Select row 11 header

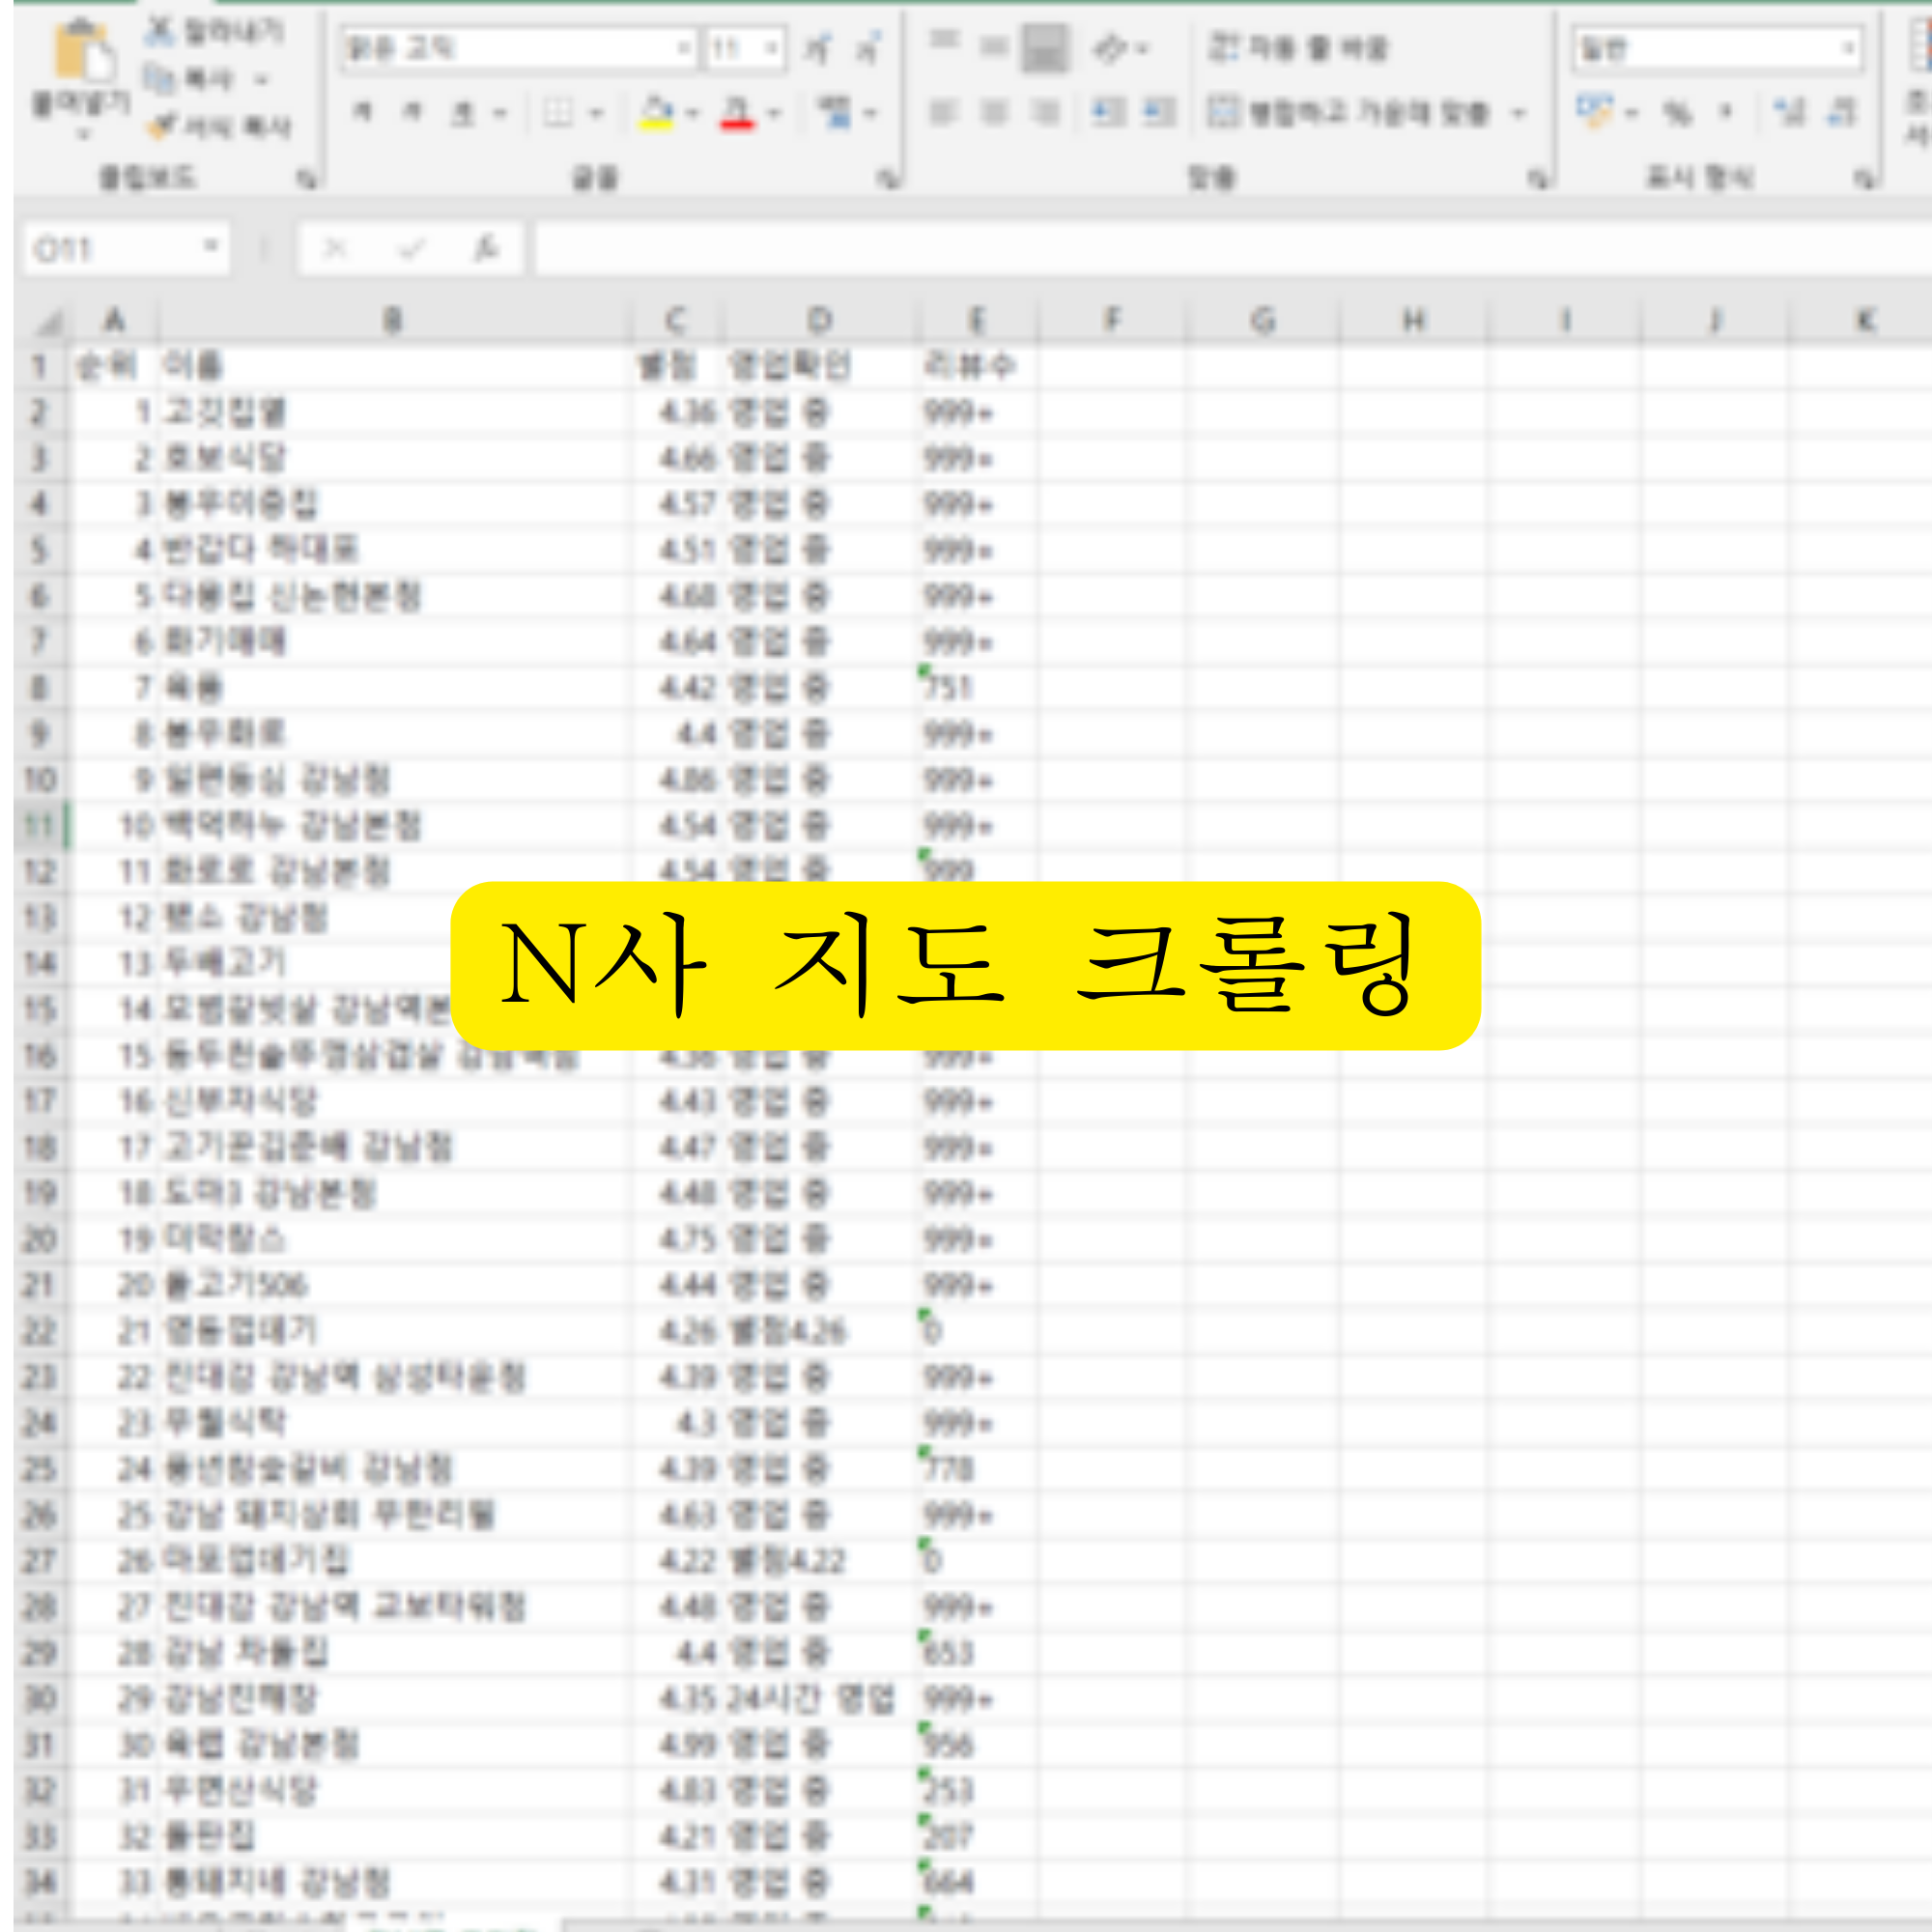pos(39,826)
